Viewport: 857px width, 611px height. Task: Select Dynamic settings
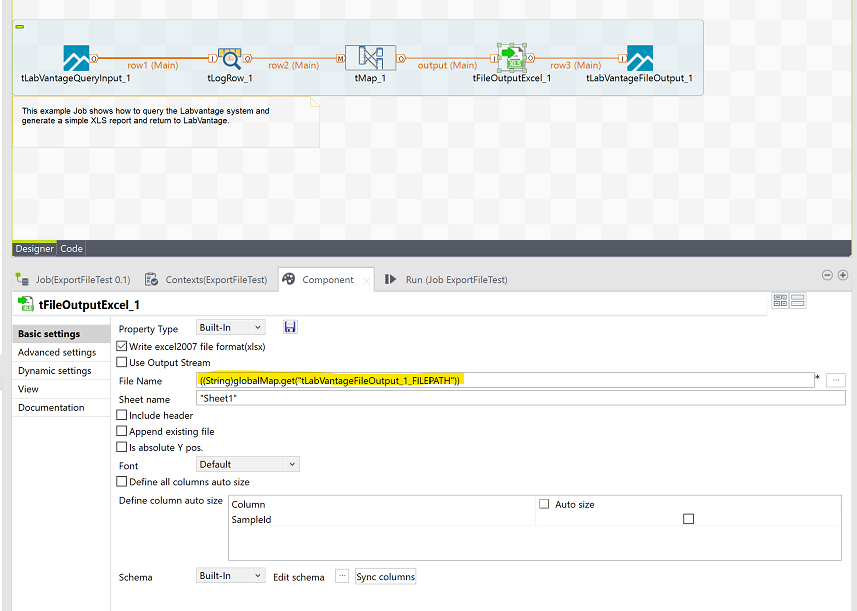(x=61, y=371)
